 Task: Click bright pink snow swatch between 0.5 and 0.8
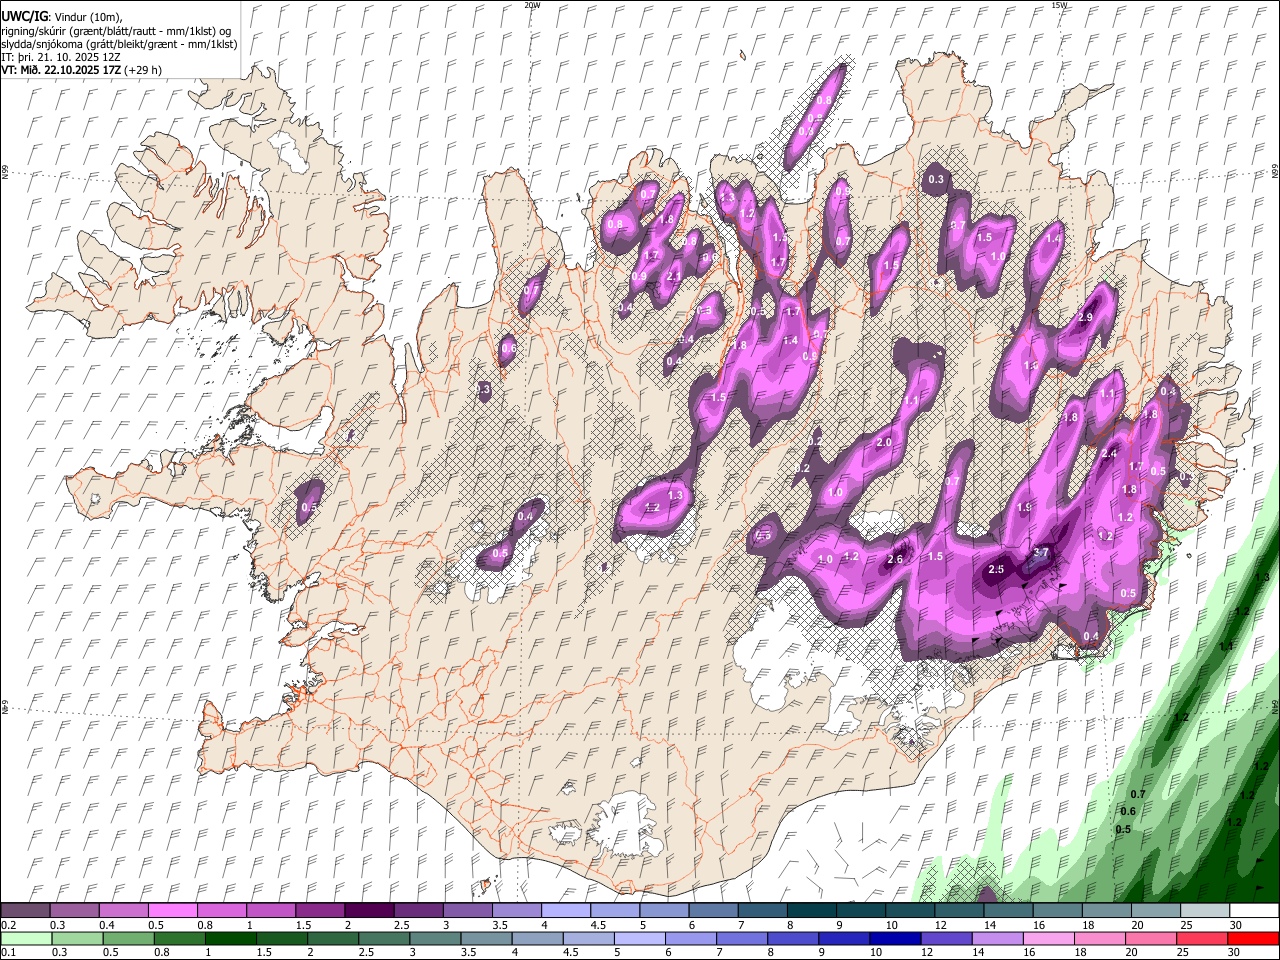[x=172, y=910]
